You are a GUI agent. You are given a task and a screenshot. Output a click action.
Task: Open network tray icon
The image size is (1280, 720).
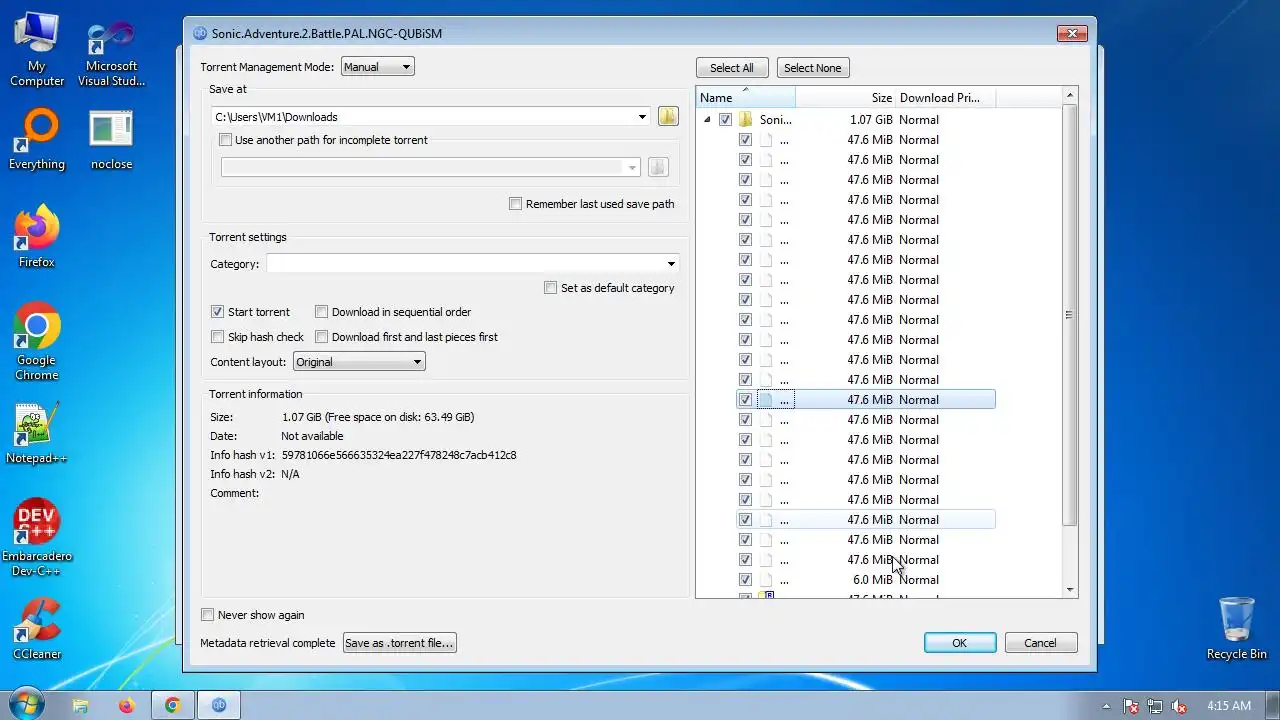1155,706
